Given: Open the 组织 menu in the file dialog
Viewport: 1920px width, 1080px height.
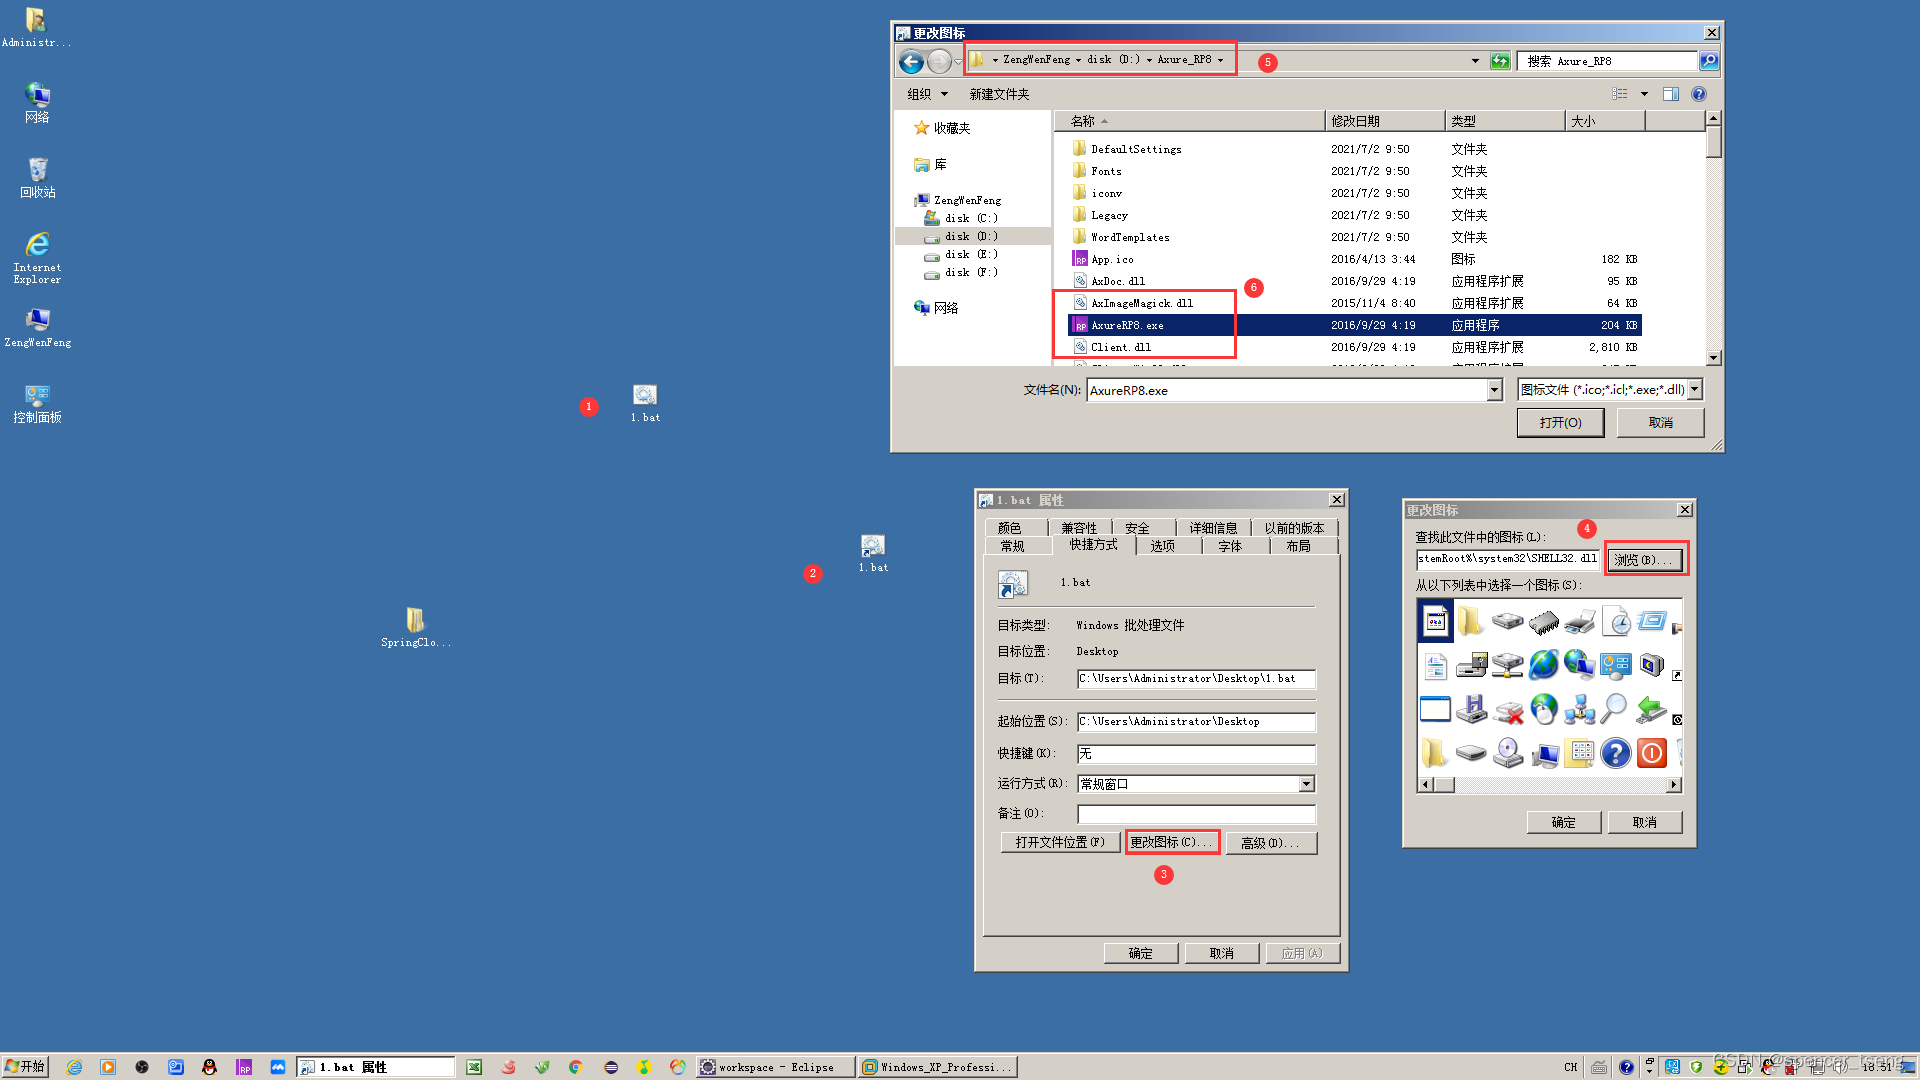Looking at the screenshot, I should [x=925, y=93].
